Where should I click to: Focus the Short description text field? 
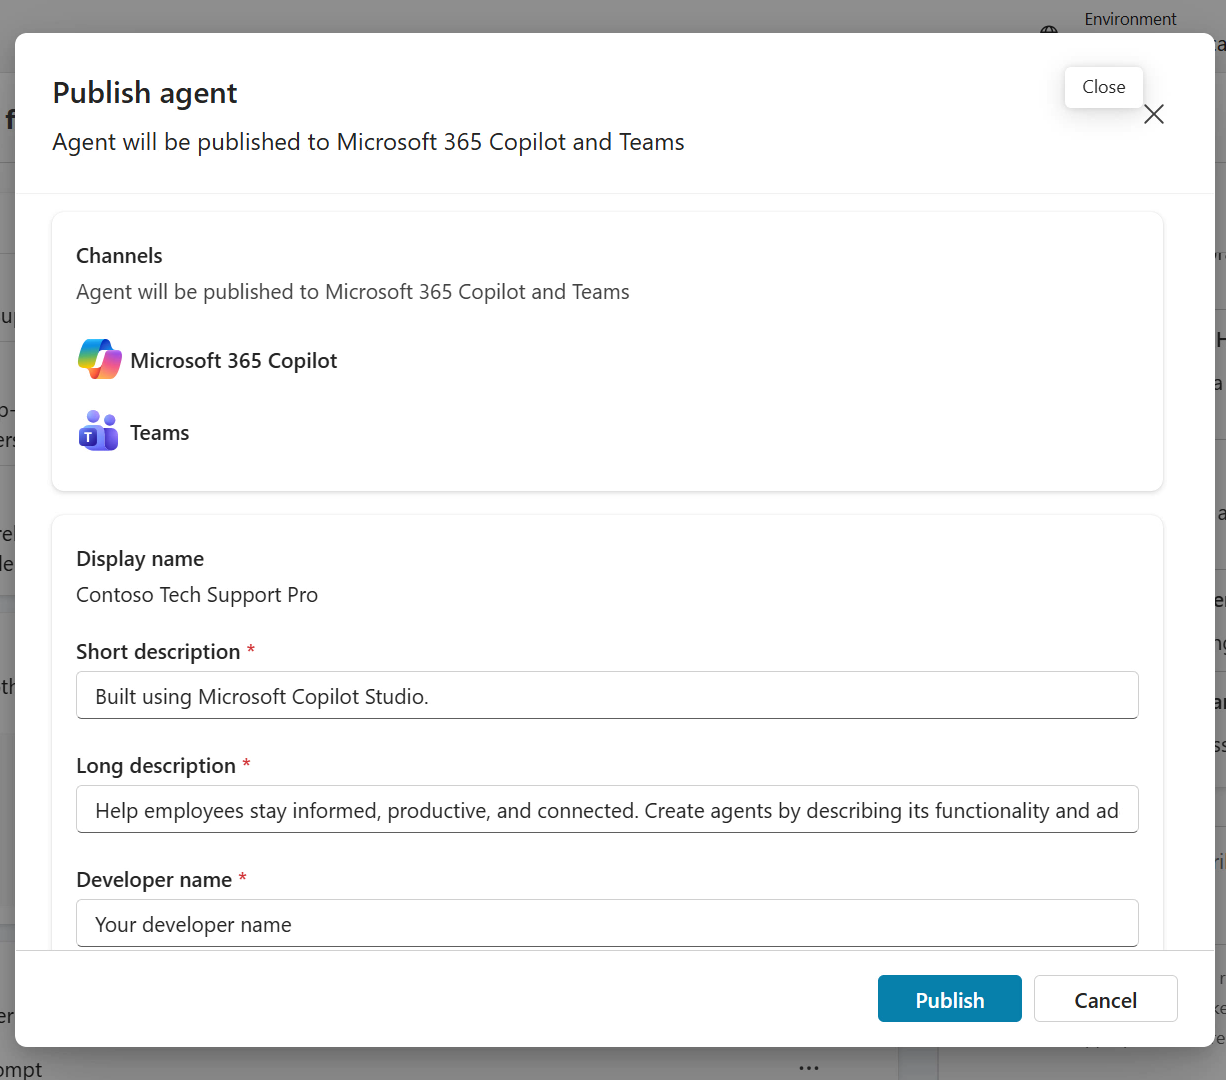[607, 696]
